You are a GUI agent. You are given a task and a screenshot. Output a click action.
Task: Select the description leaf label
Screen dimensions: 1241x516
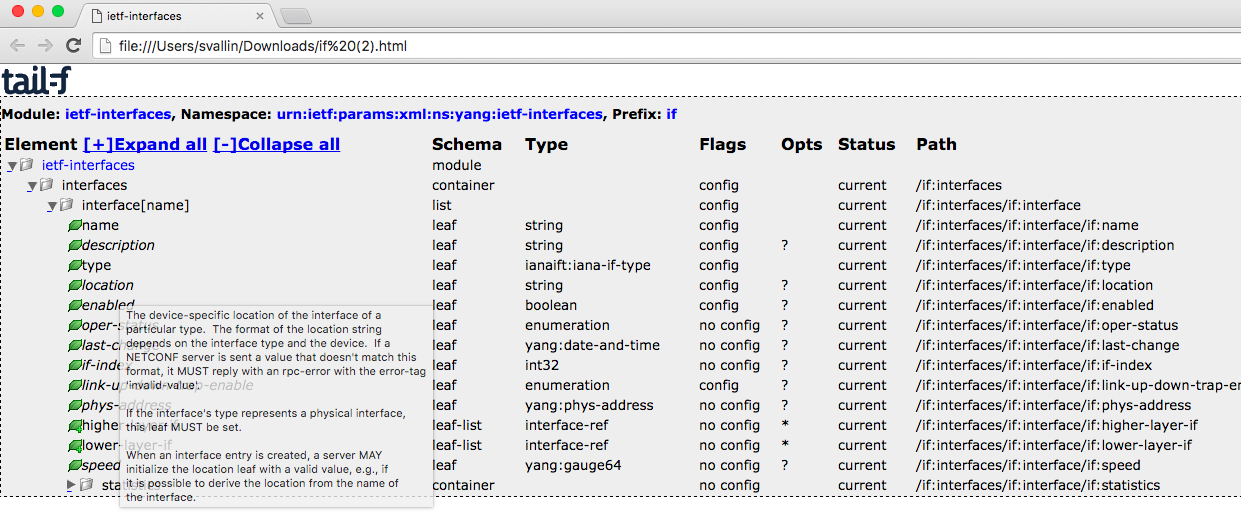click(x=118, y=245)
